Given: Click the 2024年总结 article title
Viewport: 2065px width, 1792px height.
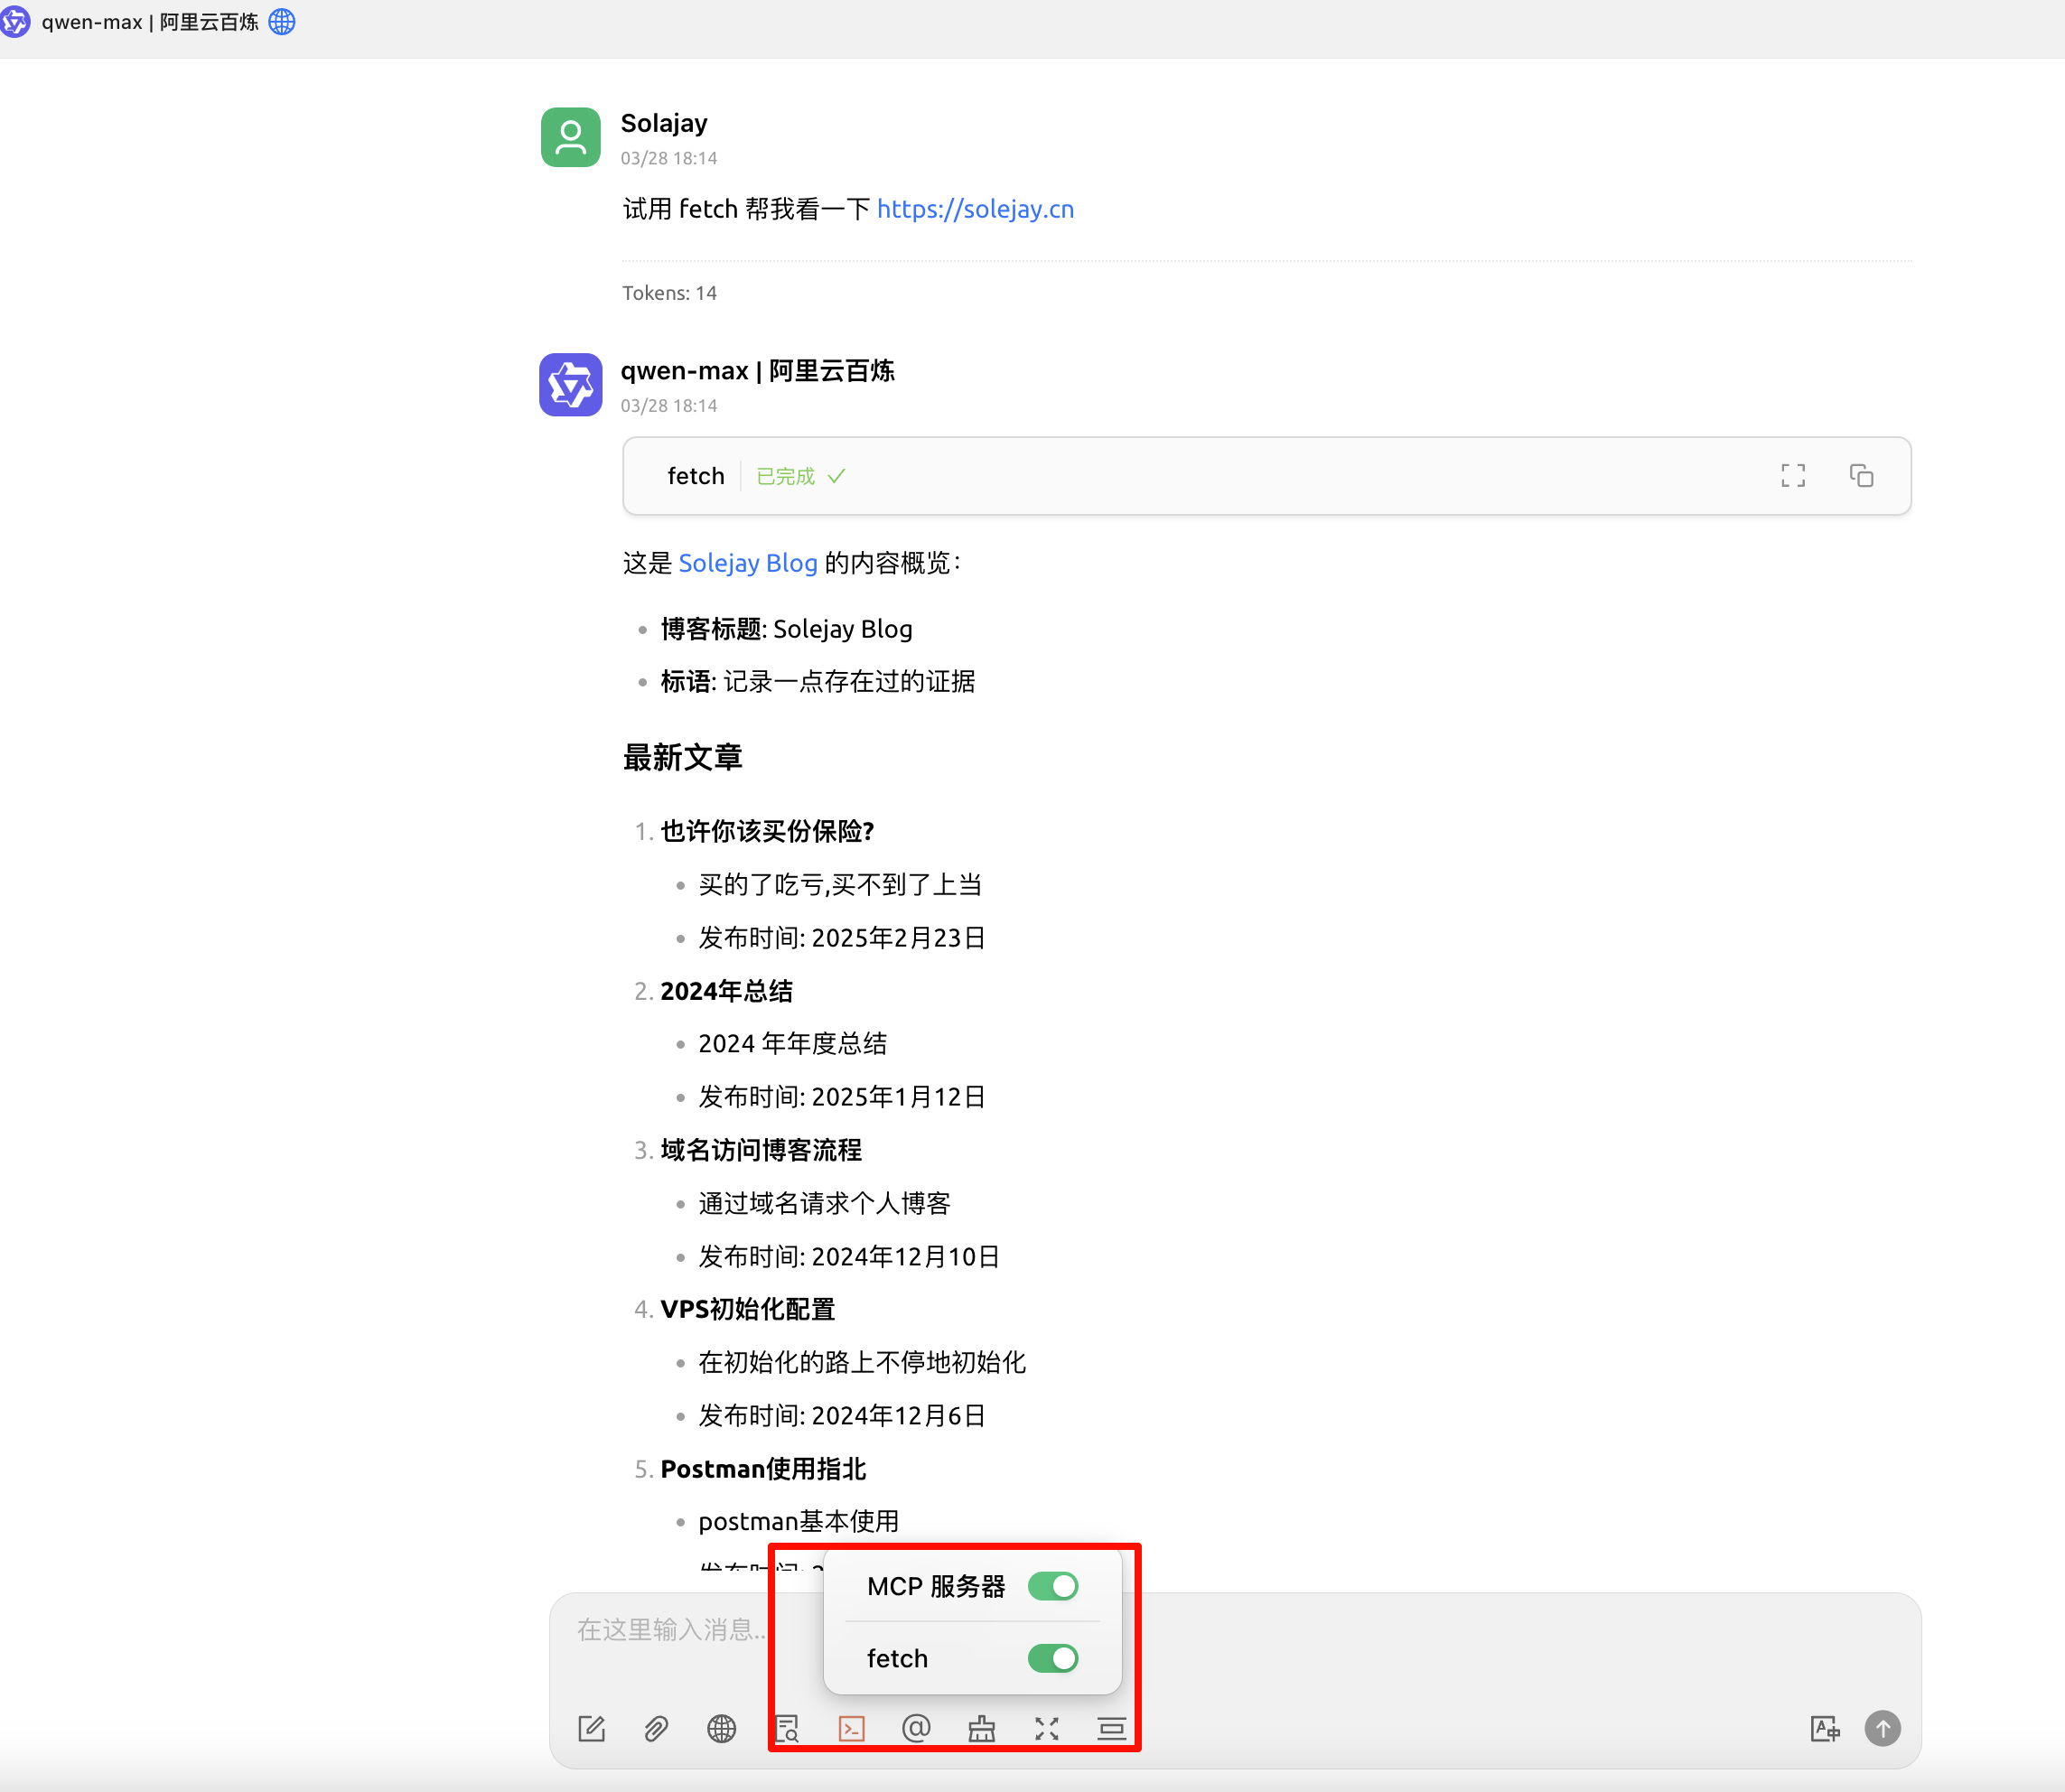Looking at the screenshot, I should (726, 991).
